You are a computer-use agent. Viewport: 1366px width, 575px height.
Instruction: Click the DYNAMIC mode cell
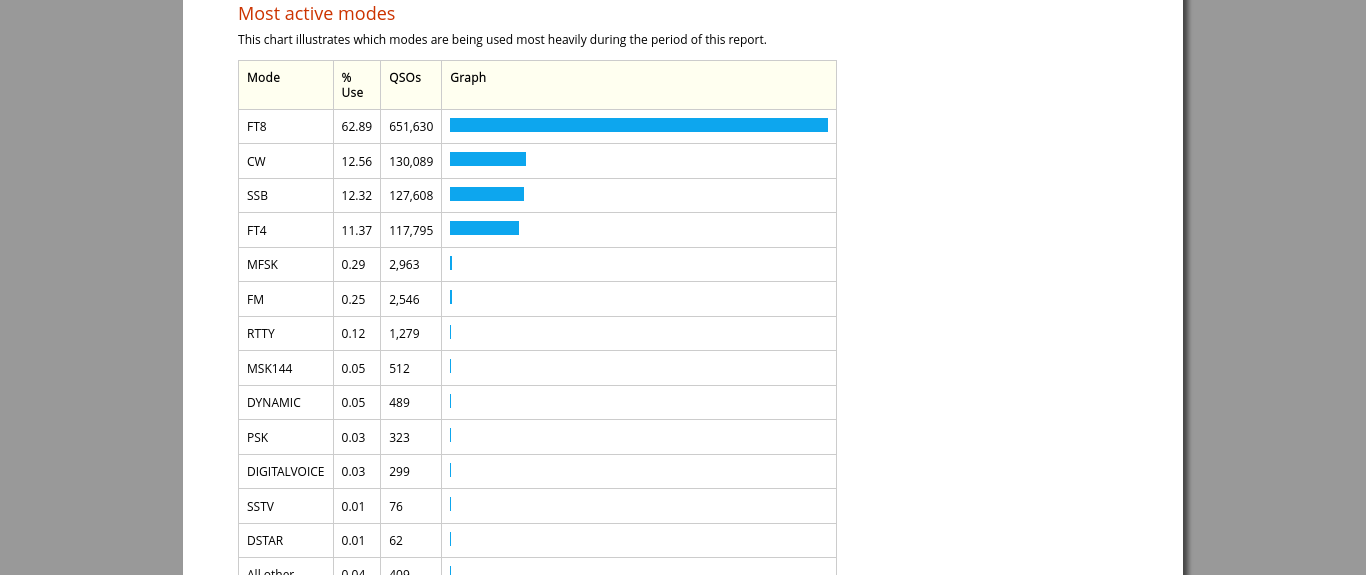click(x=273, y=403)
